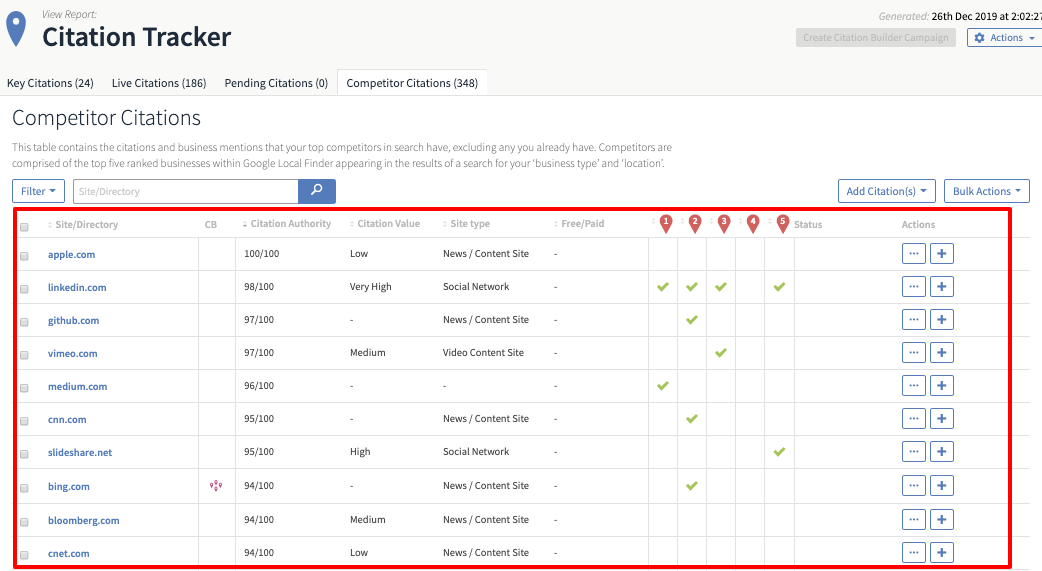Open the apple.com link
This screenshot has width=1042, height=571.
71,255
